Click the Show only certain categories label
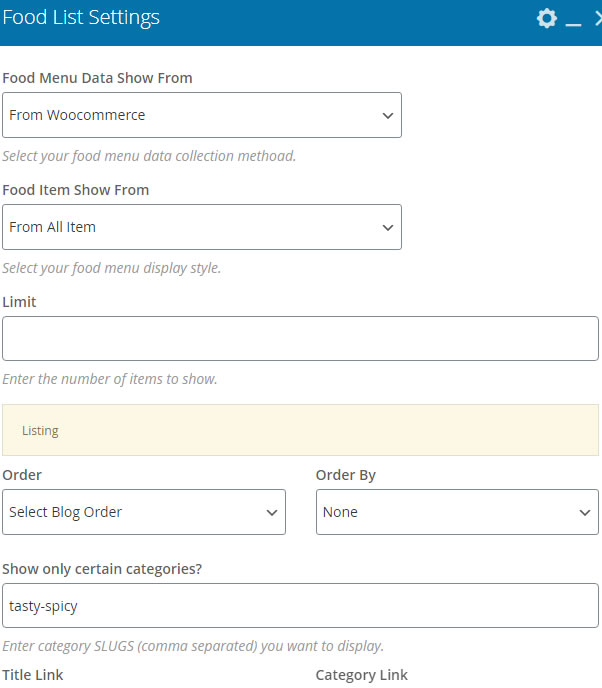This screenshot has width=602, height=688. point(102,569)
